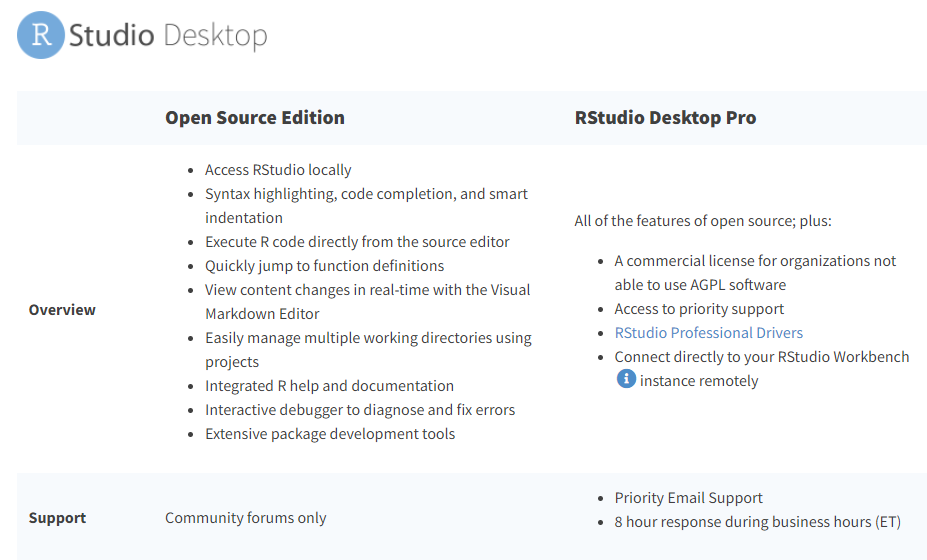Click 'Quickly jump to function definitions'
Screen dimensions: 927x560
[x=324, y=266]
